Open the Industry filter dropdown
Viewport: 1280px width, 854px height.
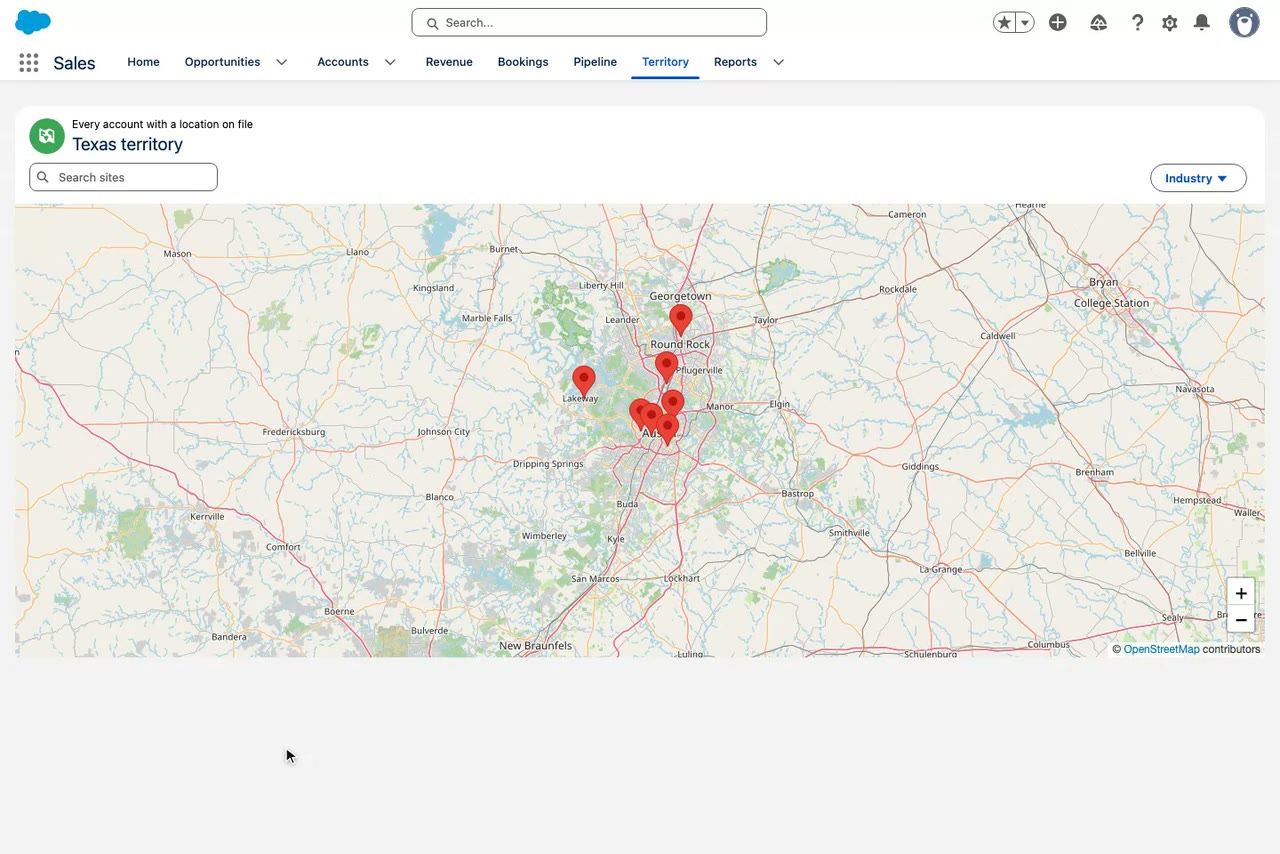[x=1198, y=178]
